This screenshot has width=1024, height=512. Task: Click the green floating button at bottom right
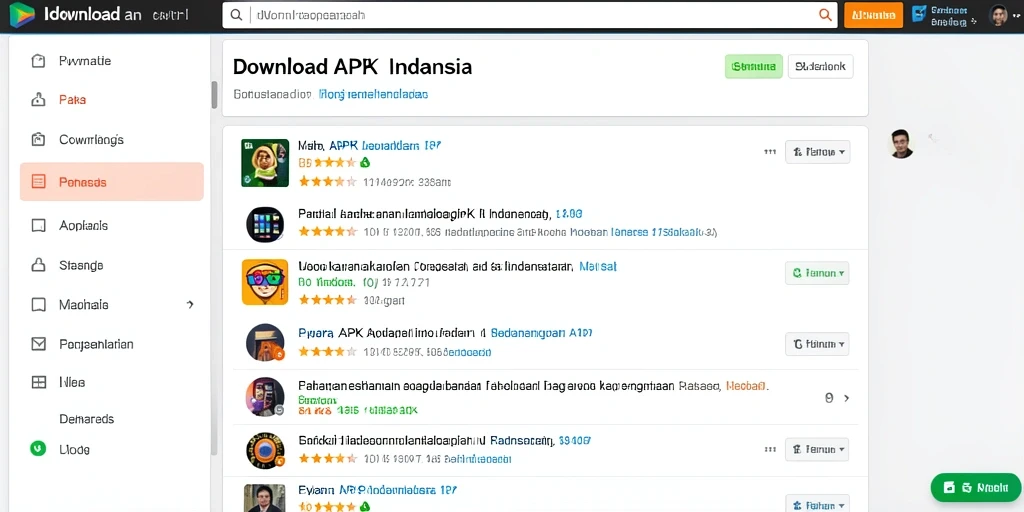975,487
